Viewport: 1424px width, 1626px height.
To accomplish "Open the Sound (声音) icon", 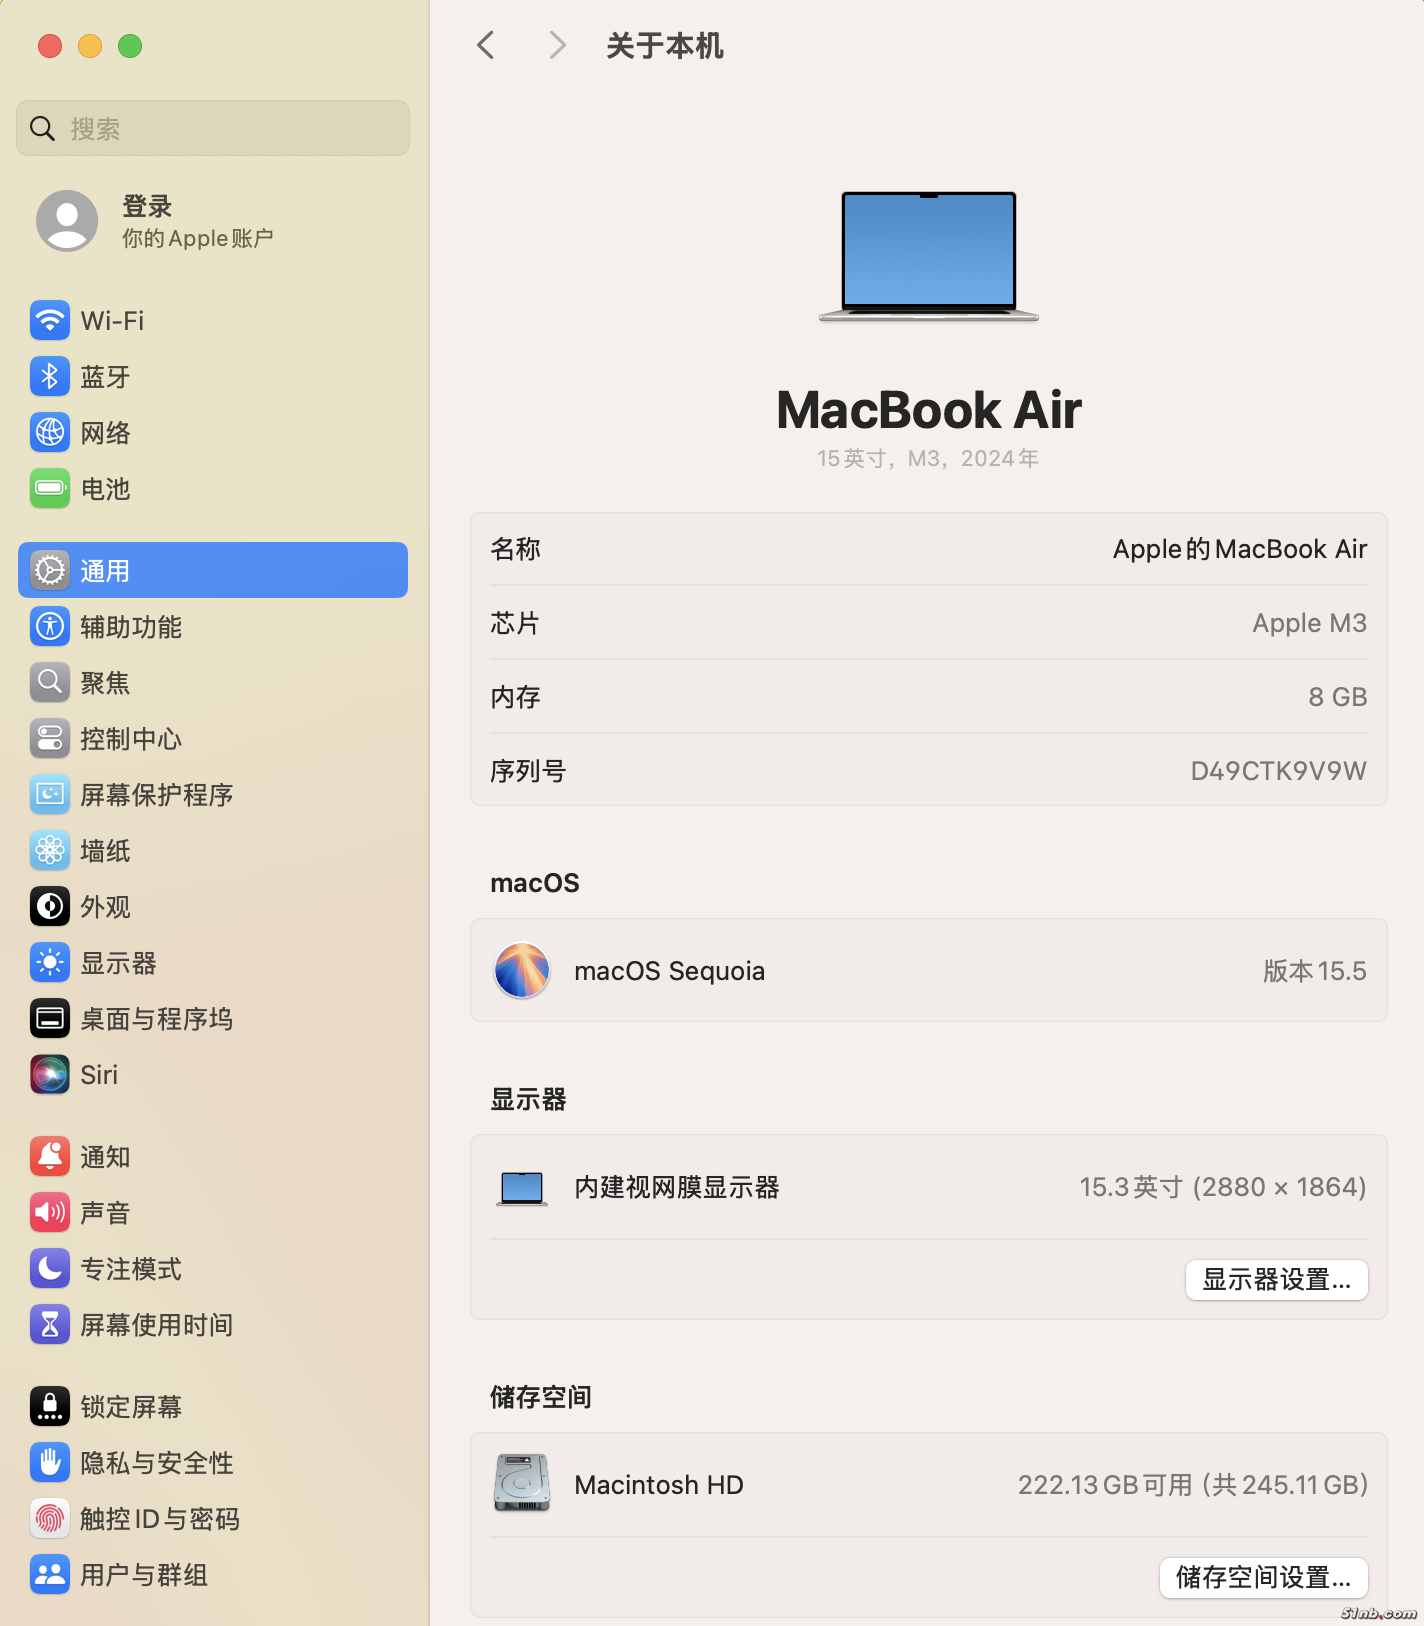I will 50,1213.
